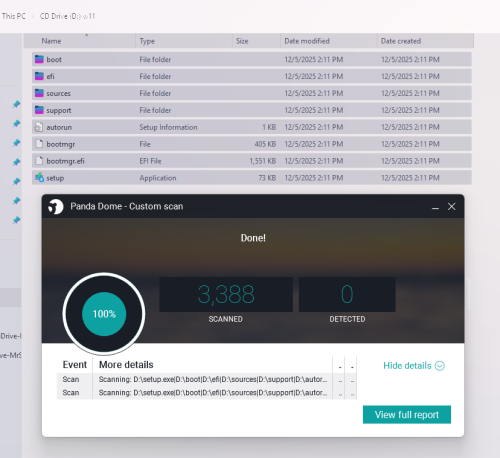Click the Panda Dome - Custom scan title
500x458 pixels.
tap(127, 206)
